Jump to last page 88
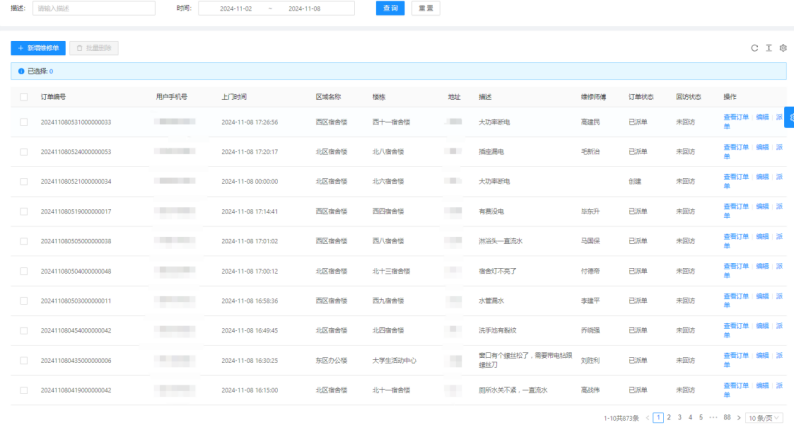The height and width of the screenshot is (425, 794). click(x=727, y=417)
